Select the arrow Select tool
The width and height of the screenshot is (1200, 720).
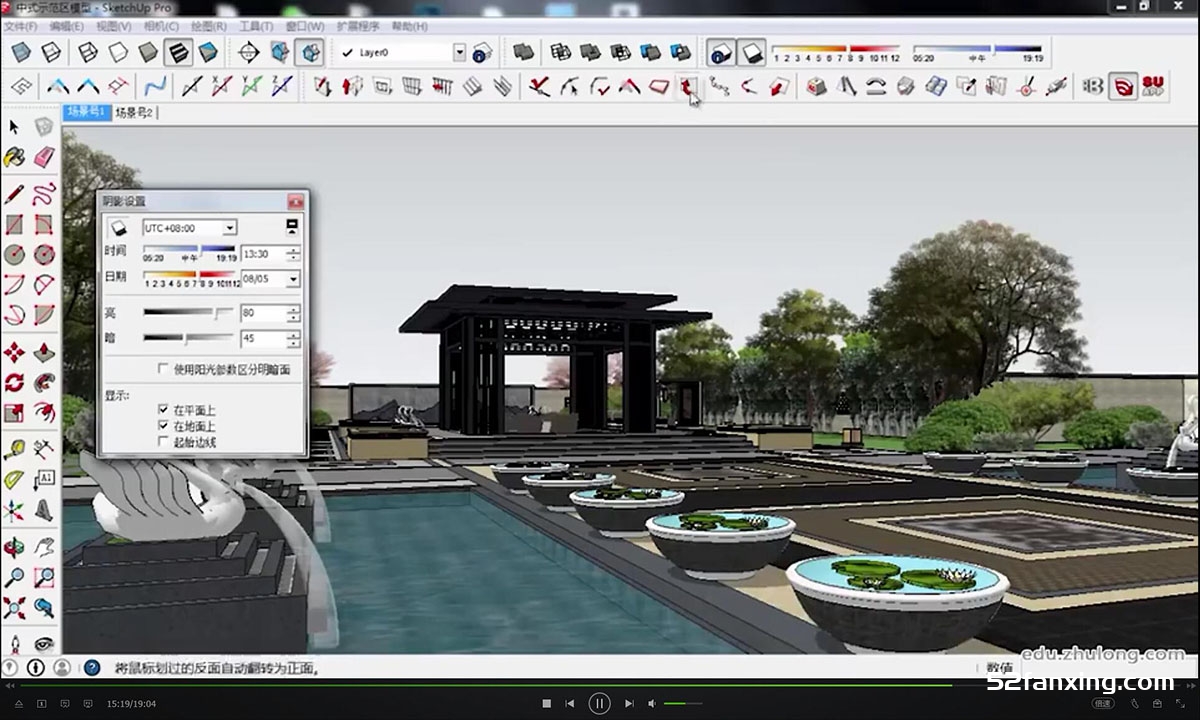tap(14, 127)
